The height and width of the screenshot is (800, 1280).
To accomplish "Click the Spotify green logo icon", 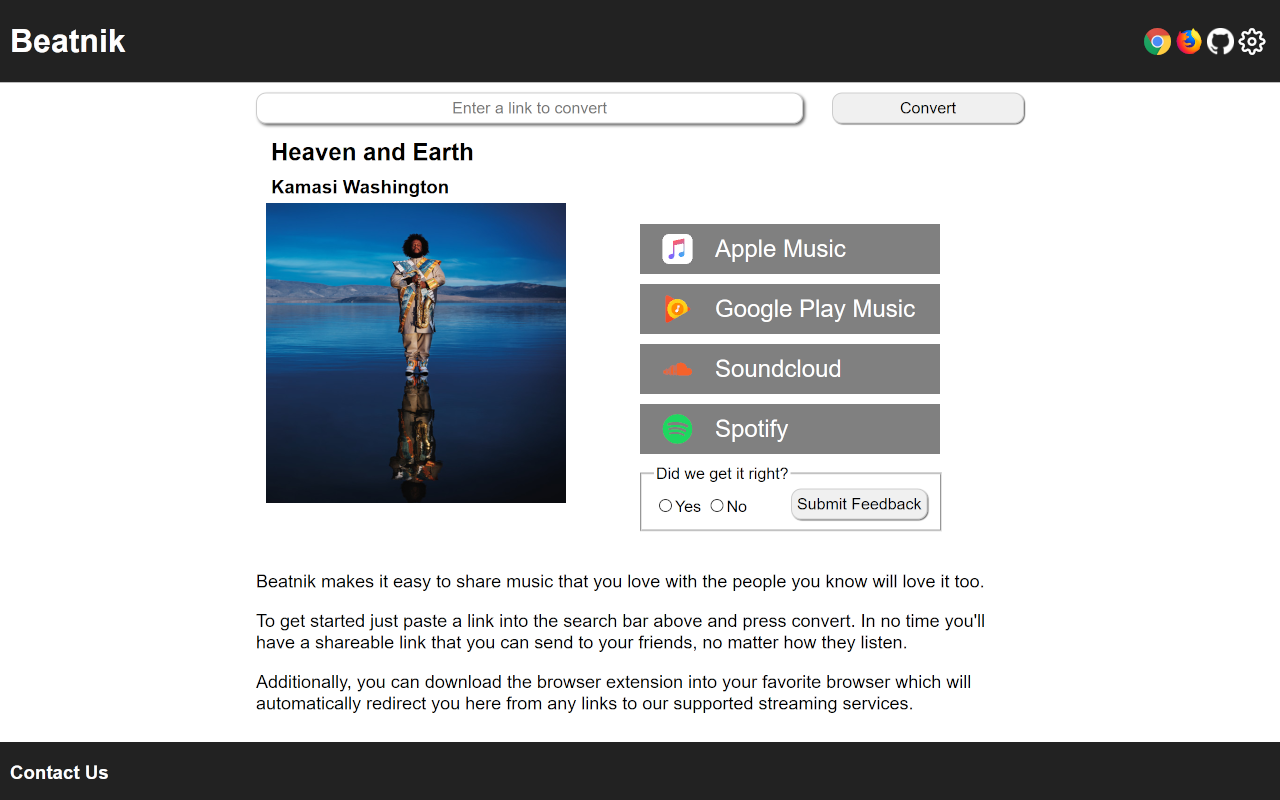I will pyautogui.click(x=677, y=429).
